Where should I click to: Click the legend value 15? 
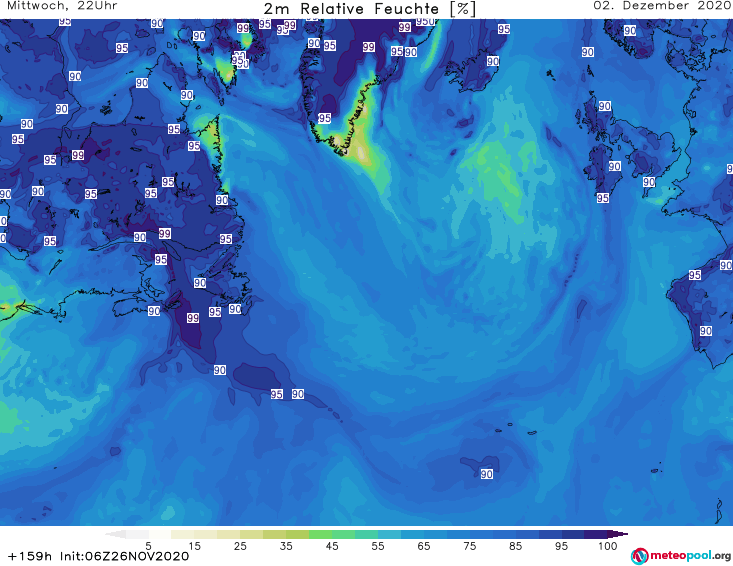coord(194,546)
